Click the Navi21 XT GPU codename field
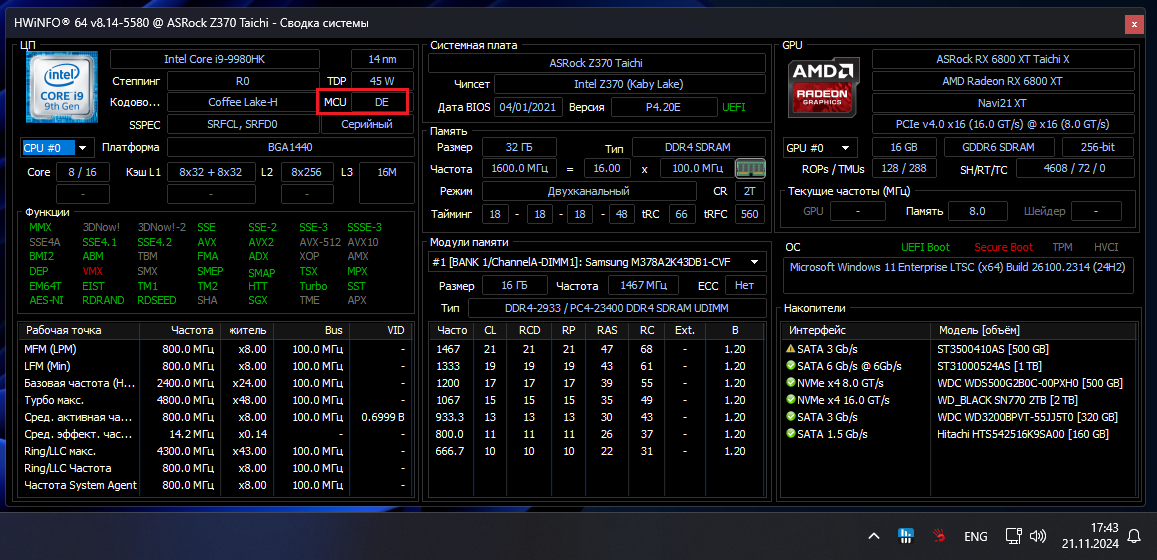The height and width of the screenshot is (560, 1157). click(1003, 102)
